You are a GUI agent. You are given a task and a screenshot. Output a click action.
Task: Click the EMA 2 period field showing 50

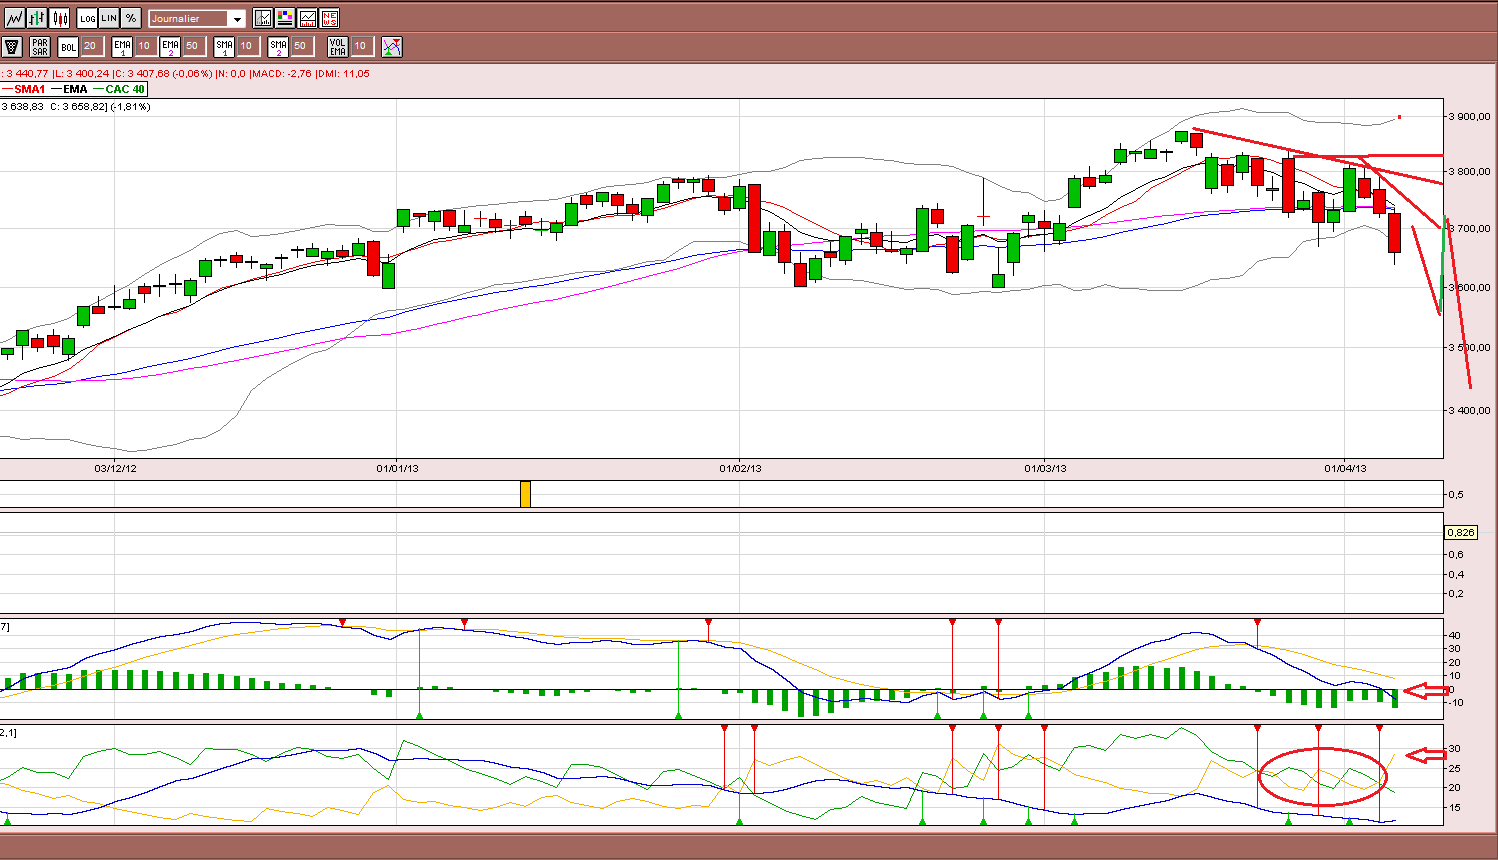pyautogui.click(x=194, y=46)
